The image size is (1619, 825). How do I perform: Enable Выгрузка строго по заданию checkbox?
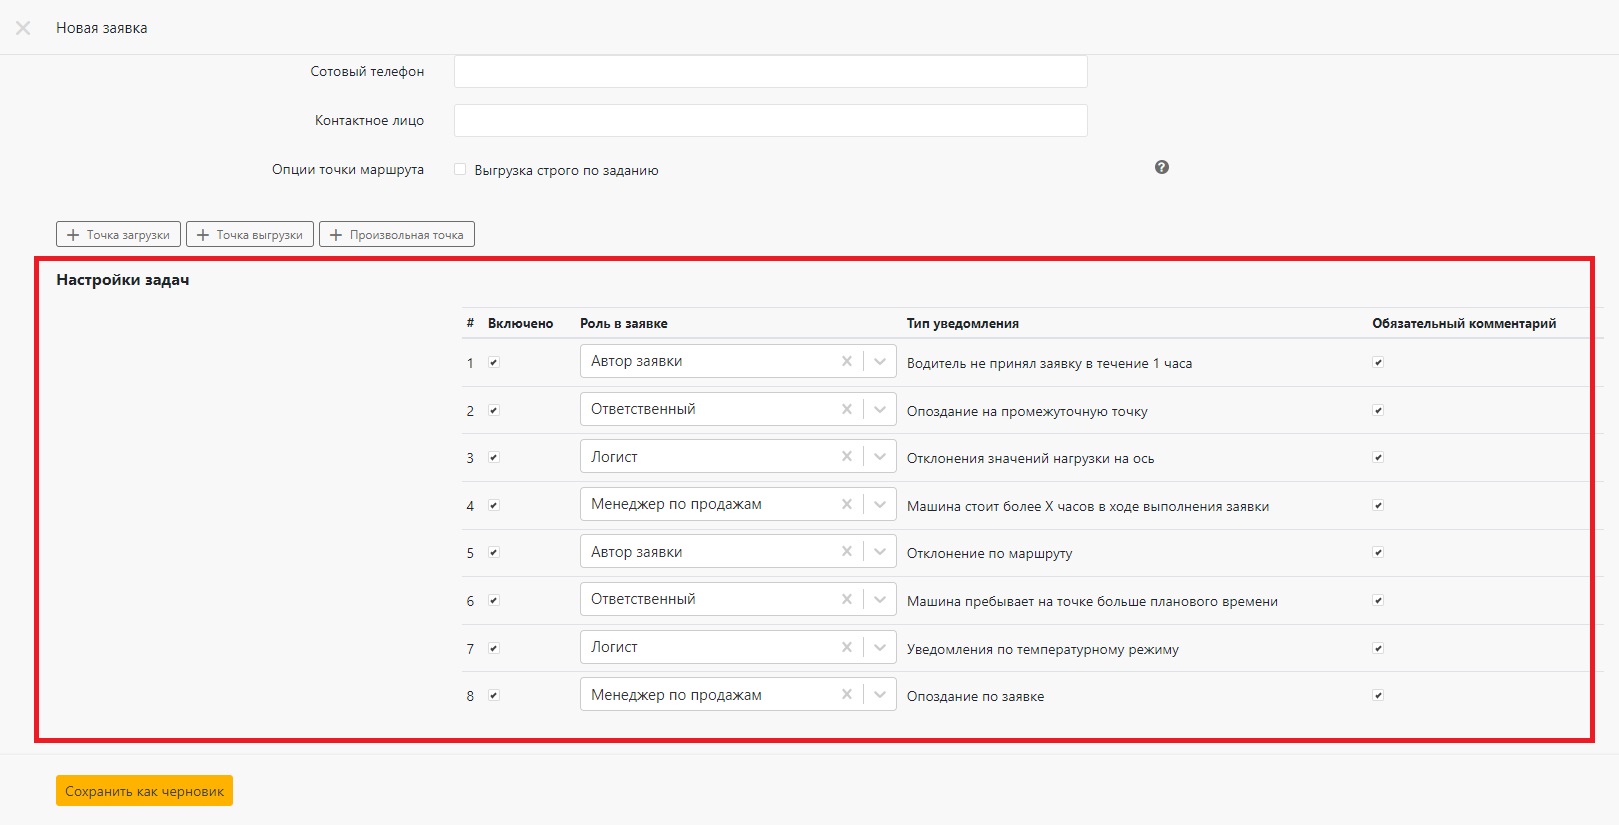tap(460, 169)
